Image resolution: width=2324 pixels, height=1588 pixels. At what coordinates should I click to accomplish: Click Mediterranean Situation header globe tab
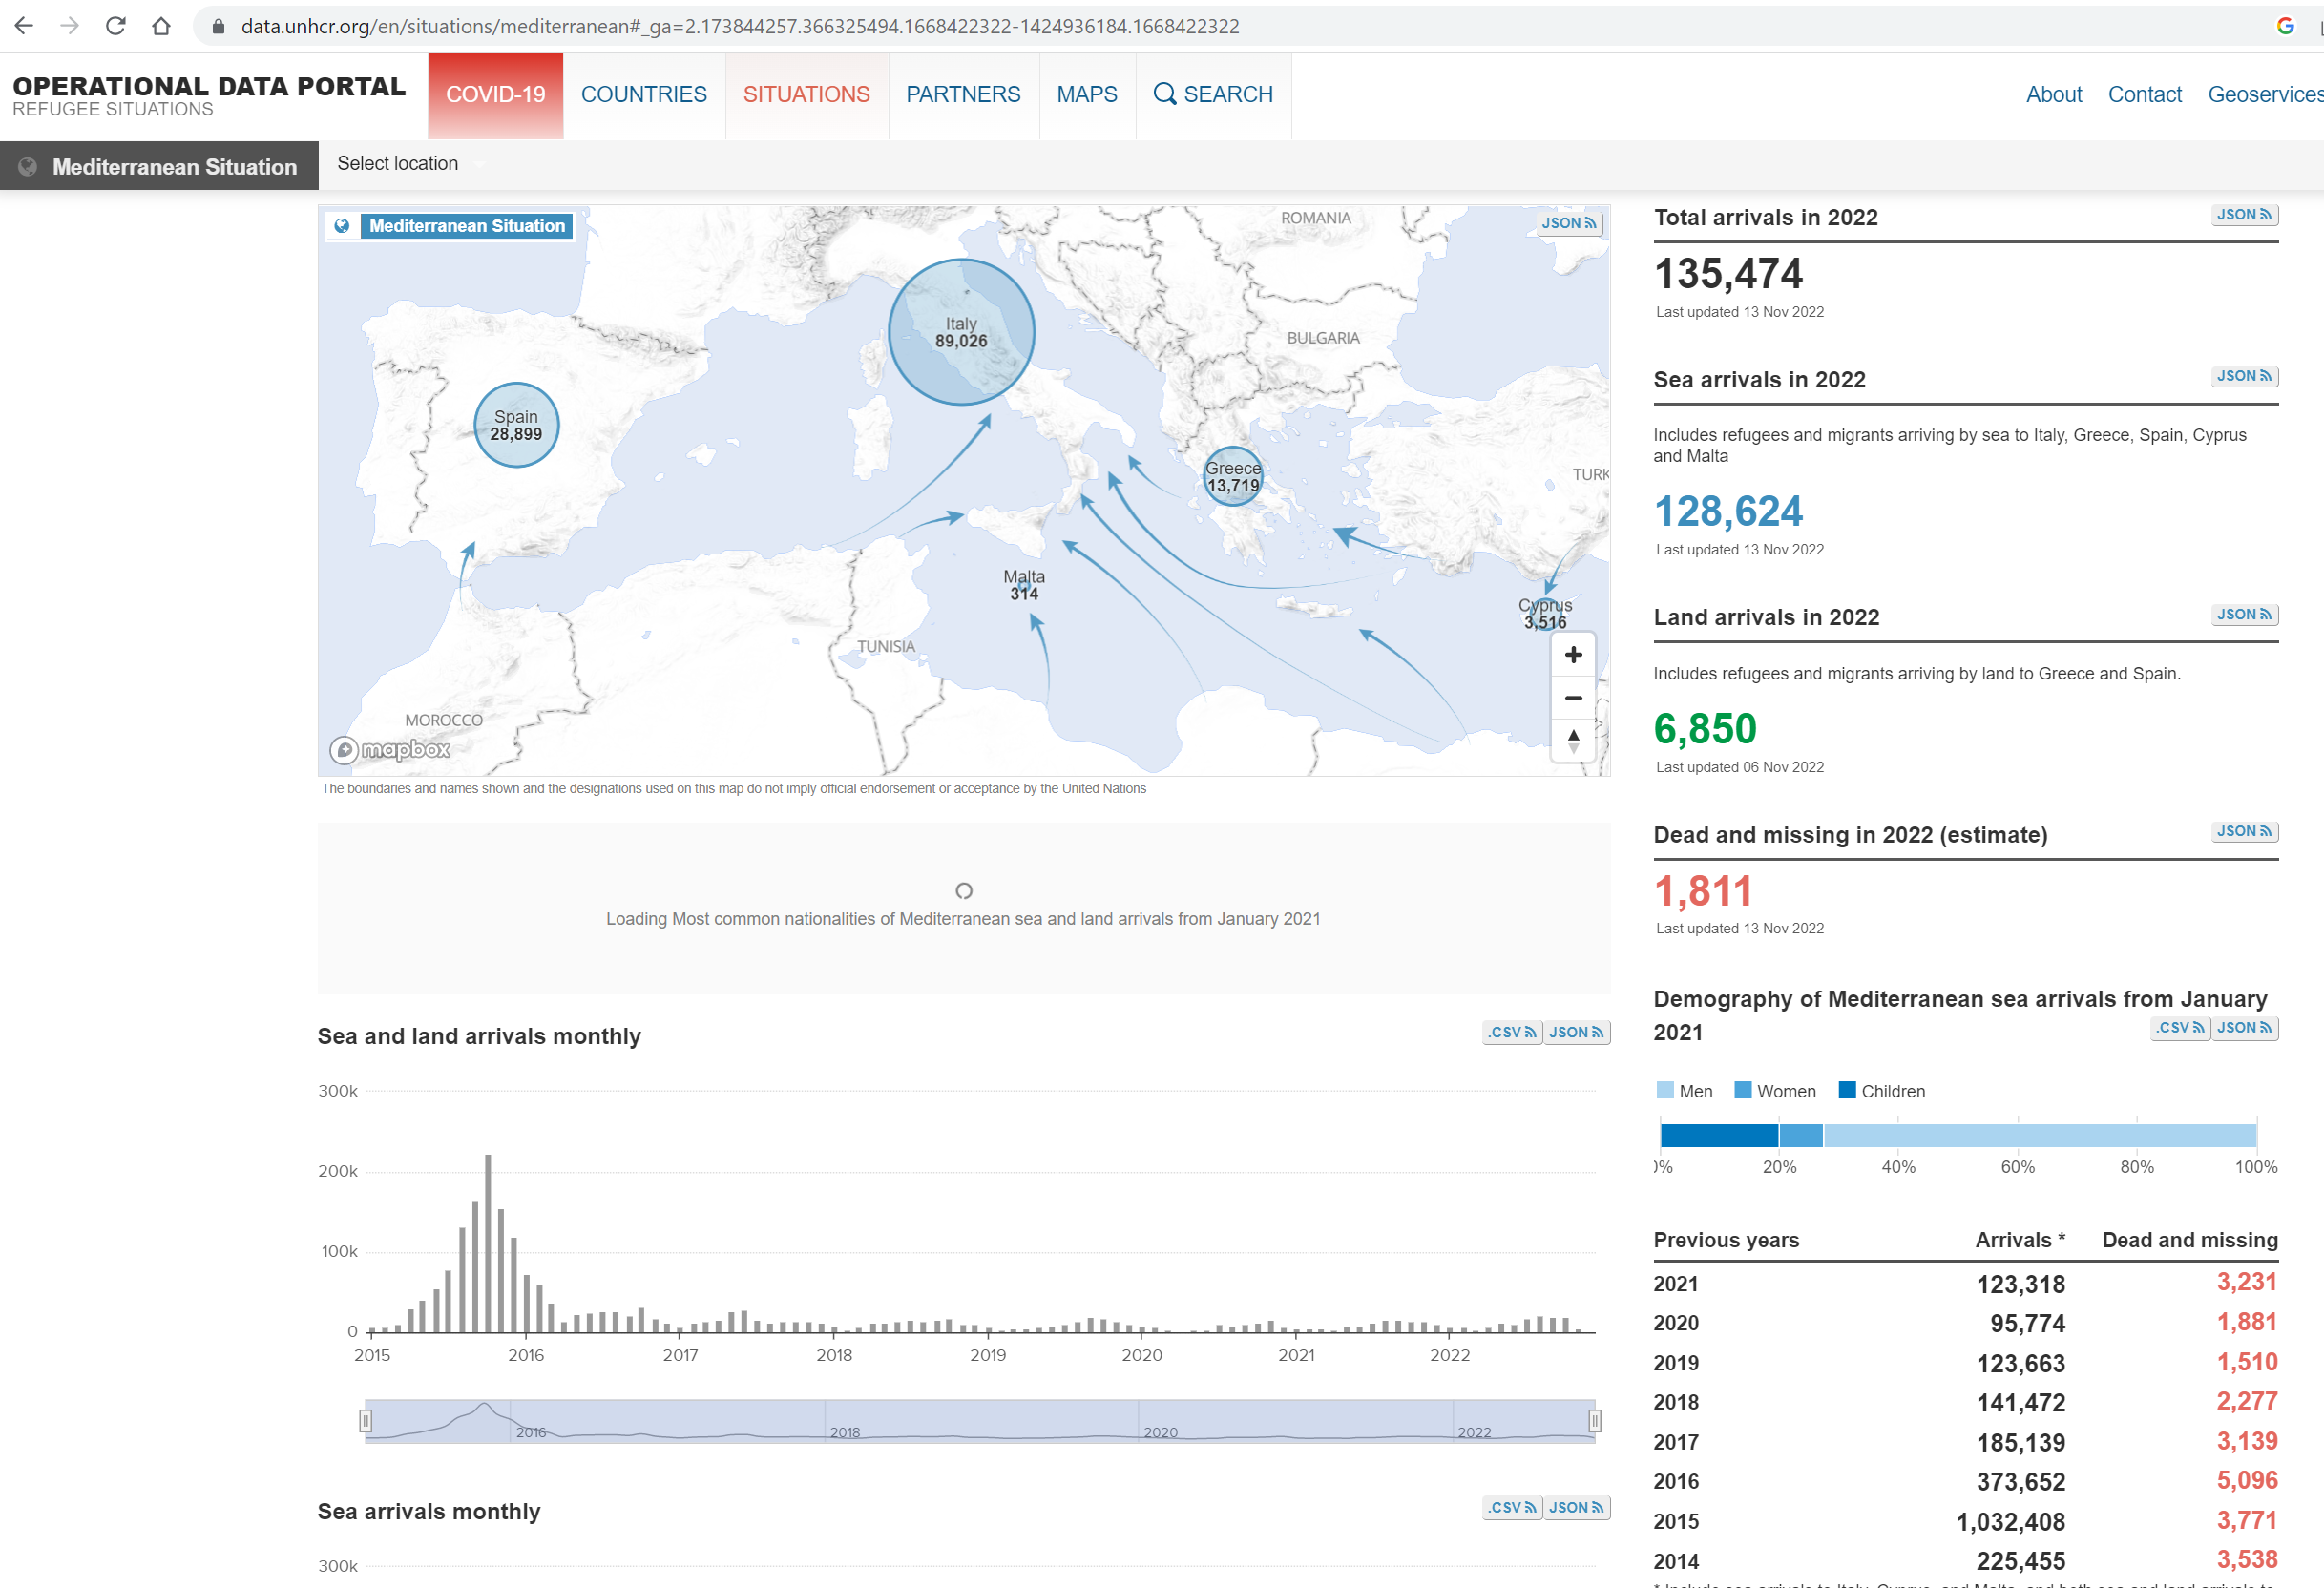159,166
